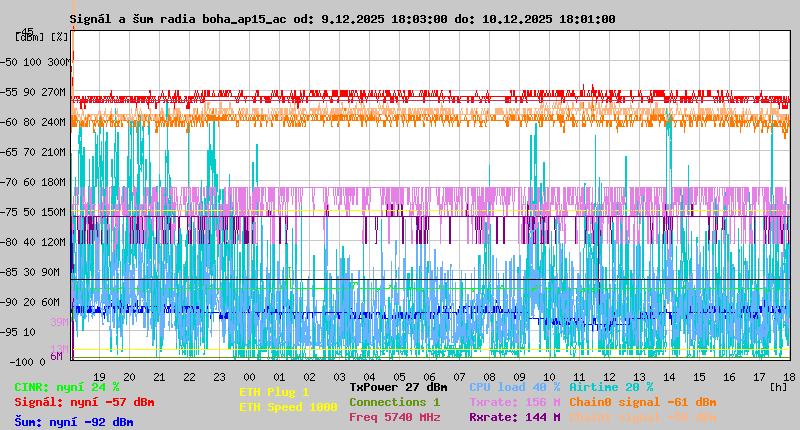Select the ETH Speed 1000 legend label
This screenshot has height=430, width=800.
[288, 407]
